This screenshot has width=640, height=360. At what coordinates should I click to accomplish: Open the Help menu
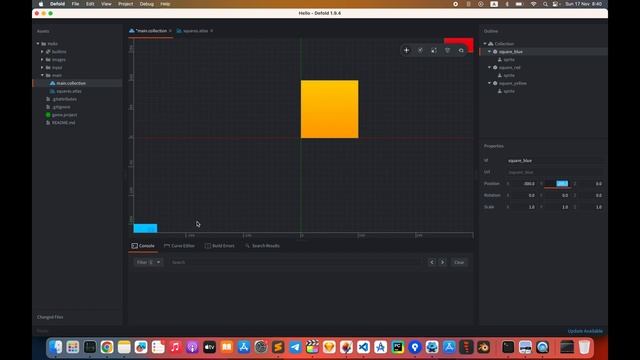point(165,4)
